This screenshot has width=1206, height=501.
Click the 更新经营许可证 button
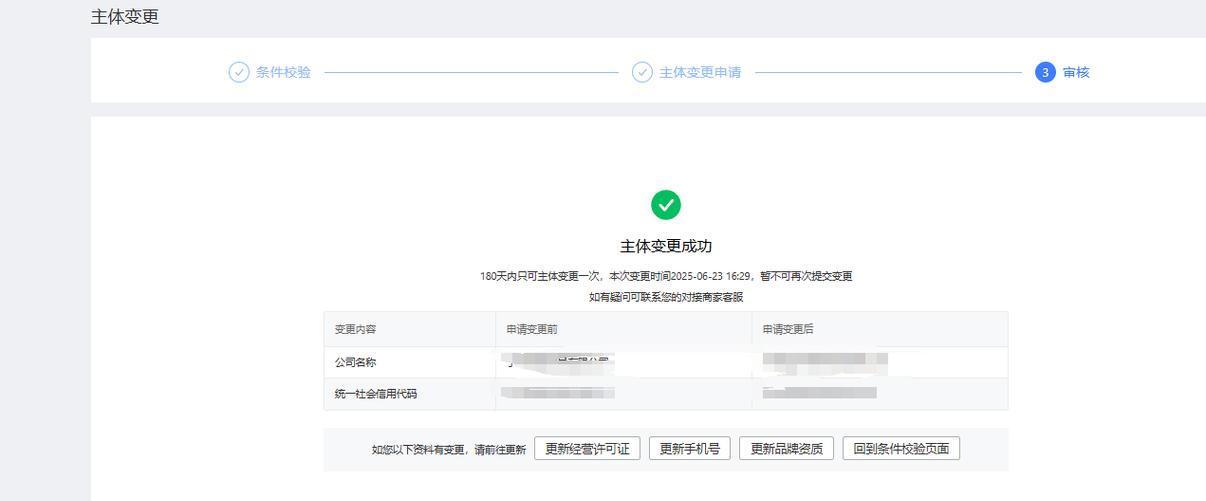587,449
